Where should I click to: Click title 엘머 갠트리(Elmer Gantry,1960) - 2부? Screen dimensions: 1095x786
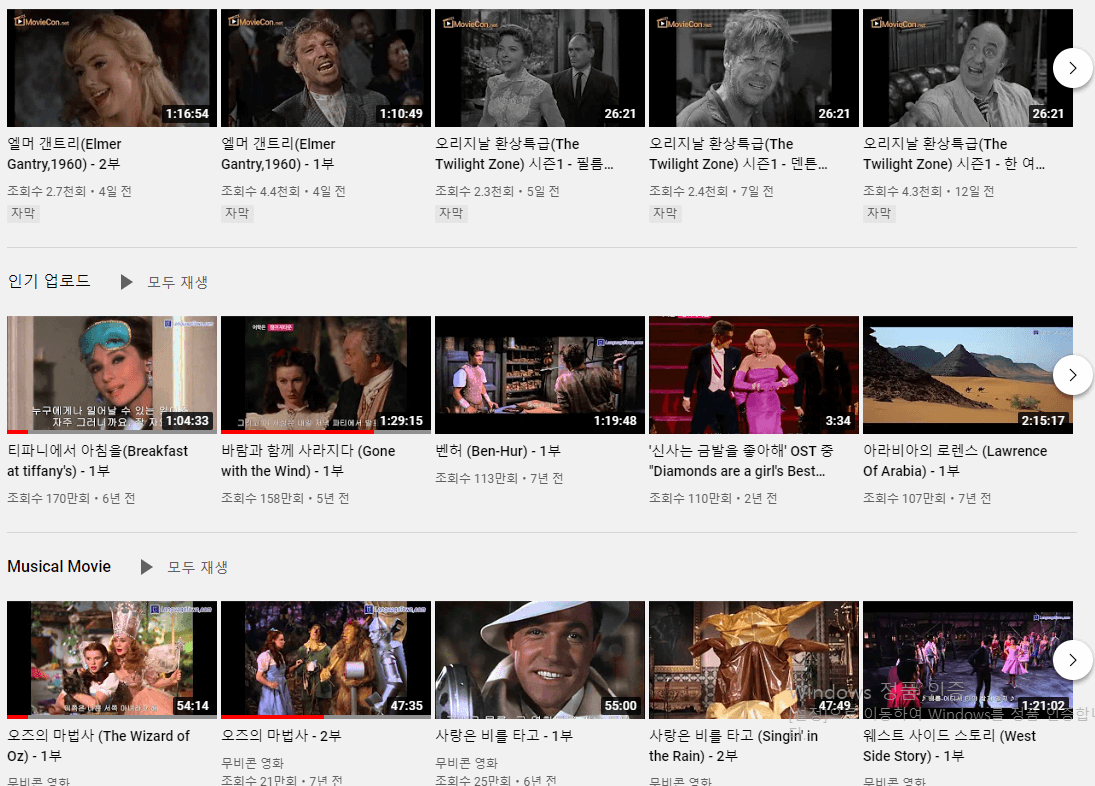[x=64, y=154]
